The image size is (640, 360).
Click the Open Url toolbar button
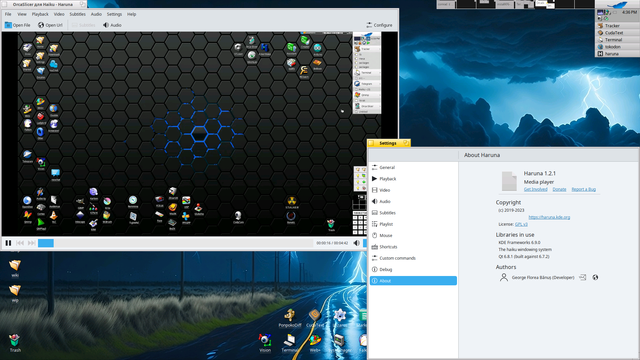[50, 25]
